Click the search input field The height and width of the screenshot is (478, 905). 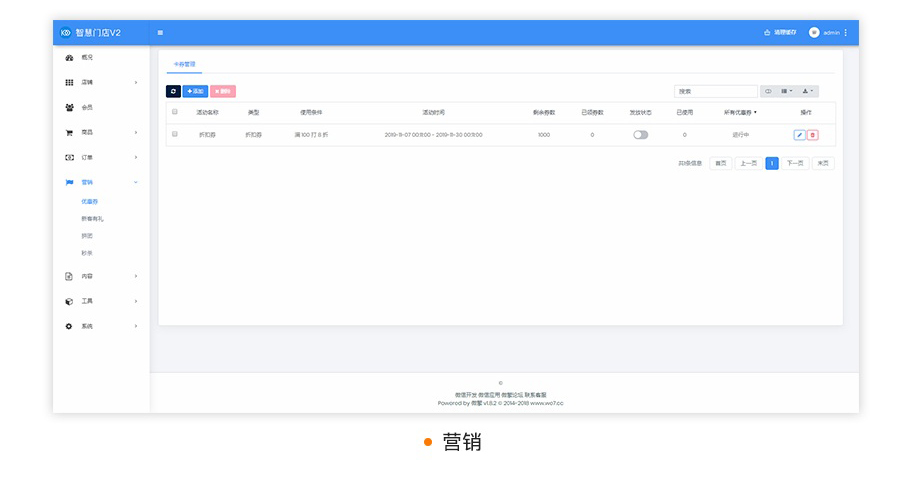716,91
